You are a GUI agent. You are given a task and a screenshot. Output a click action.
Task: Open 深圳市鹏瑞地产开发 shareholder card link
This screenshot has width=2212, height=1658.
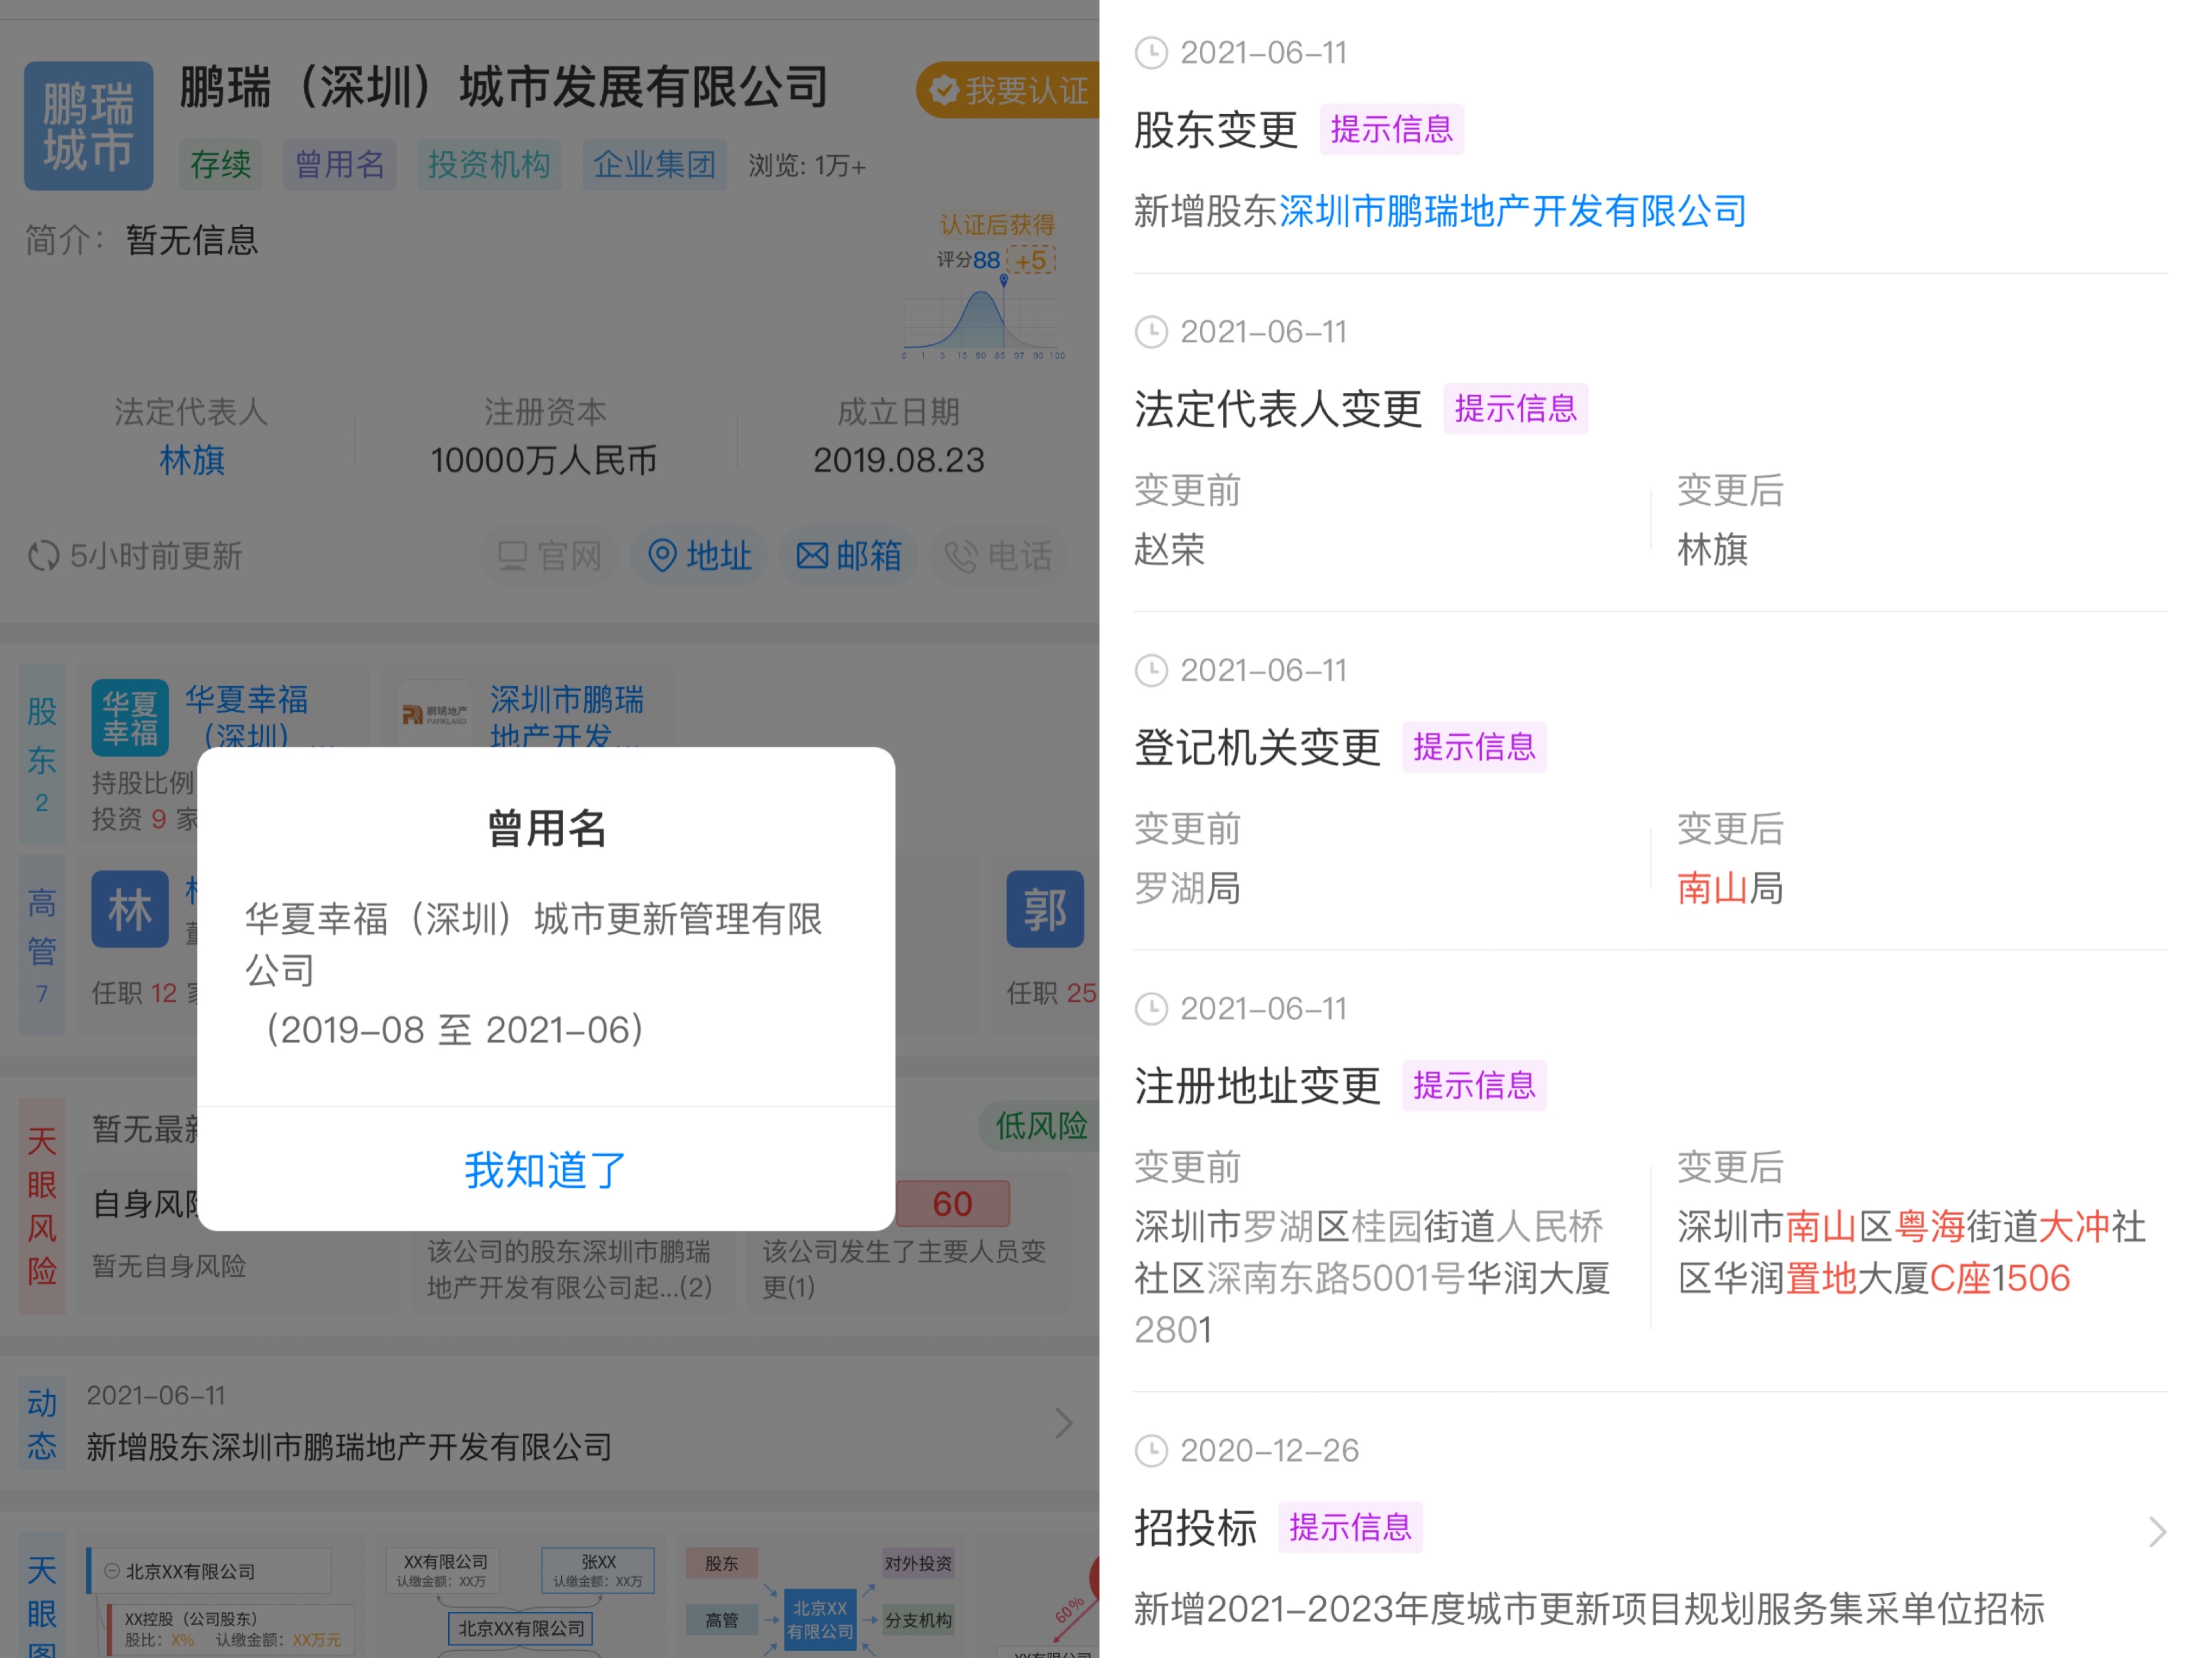click(566, 716)
